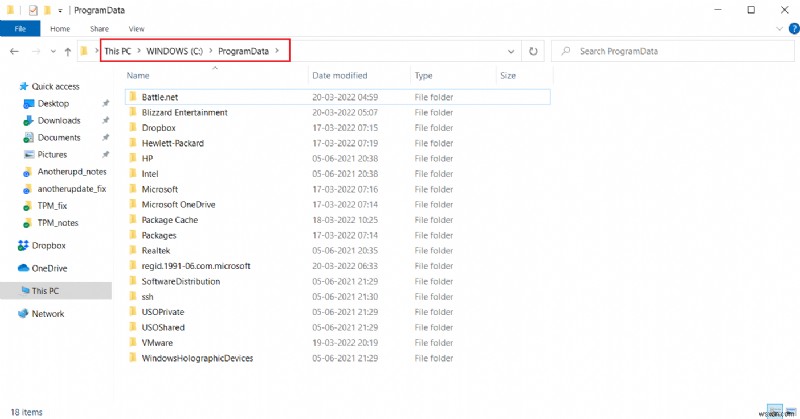Sort by the Name column header
The width and height of the screenshot is (800, 419).
tap(138, 76)
